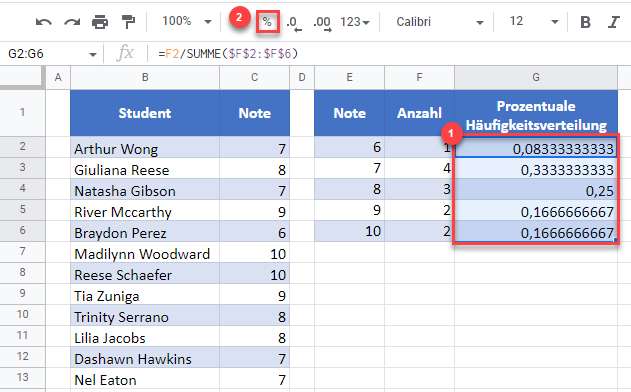
Task: Click the Anzahl header cell
Action: 419,113
